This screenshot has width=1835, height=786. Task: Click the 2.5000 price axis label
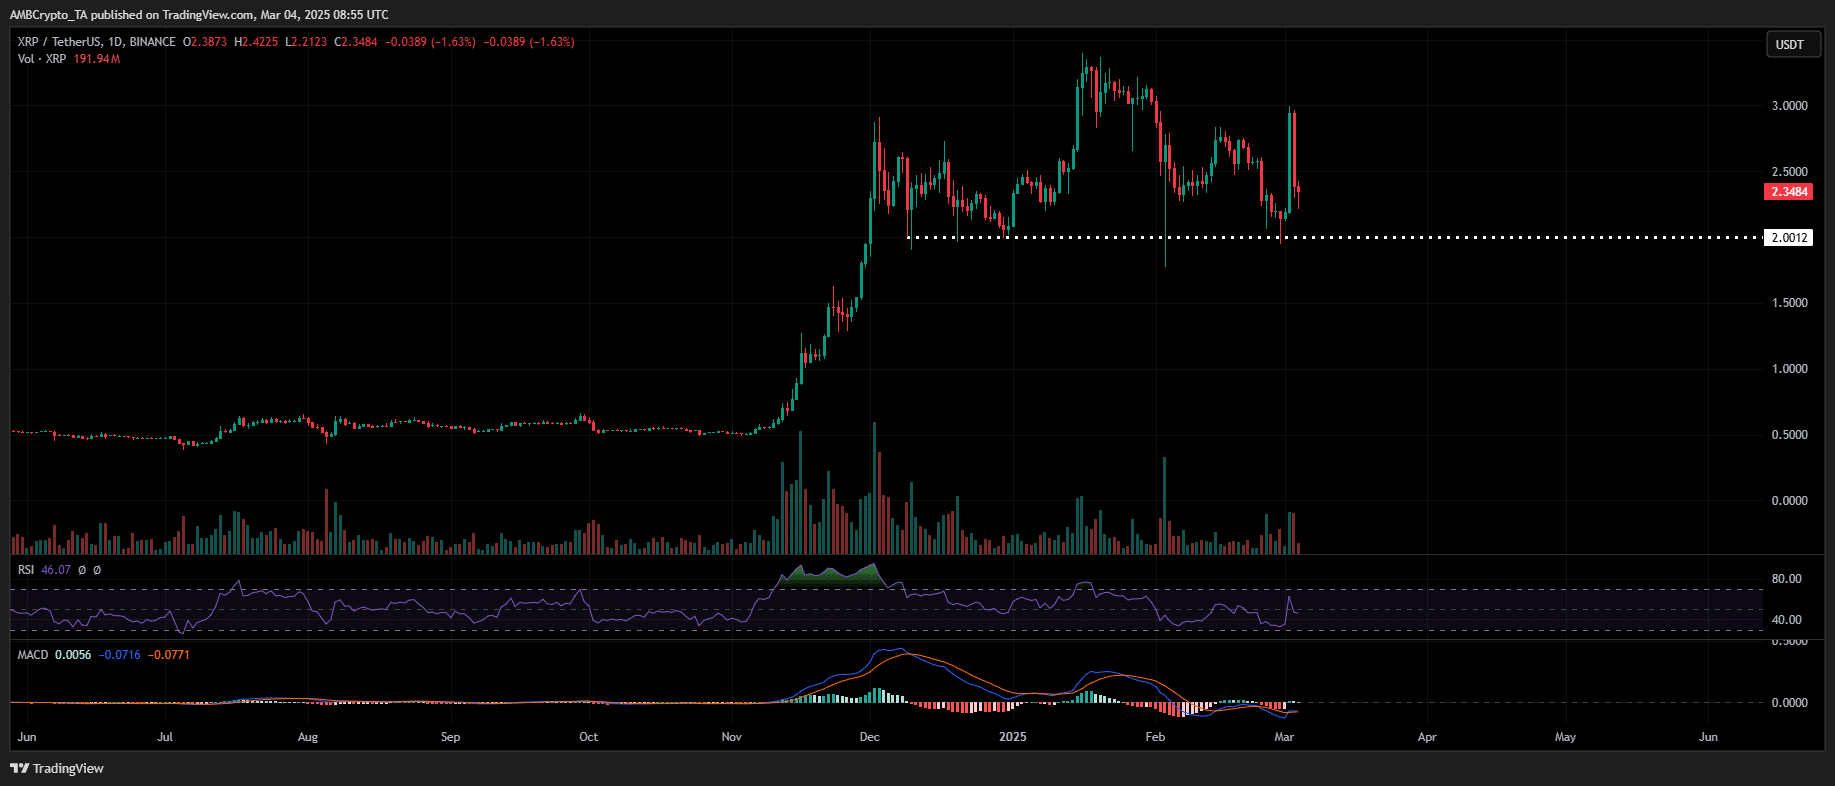[1789, 172]
